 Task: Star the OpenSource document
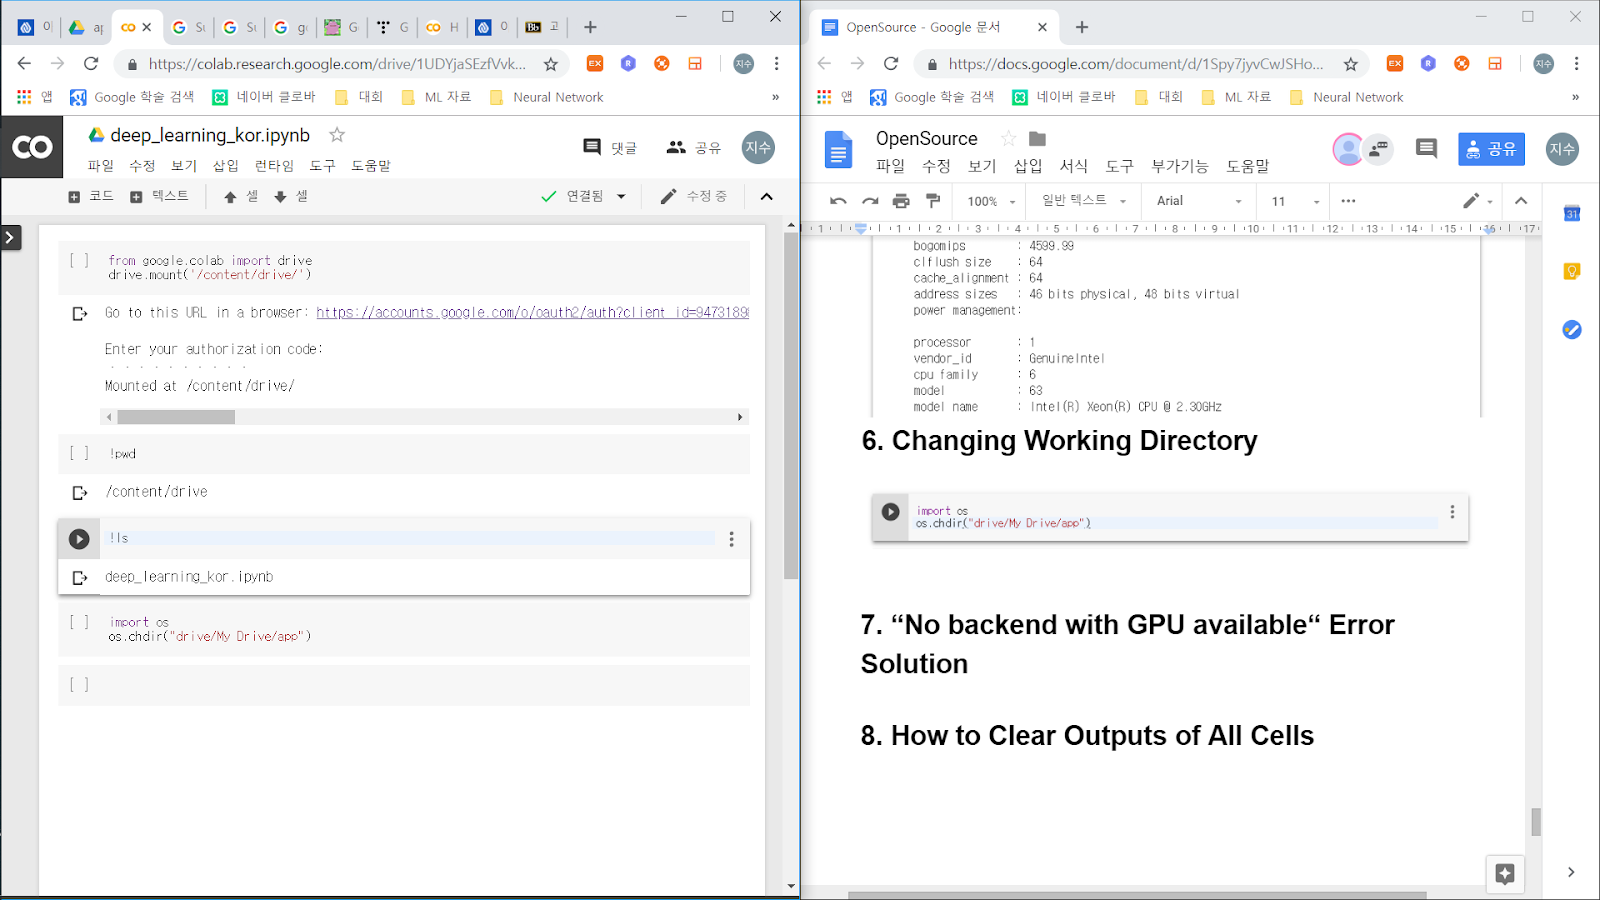1008,138
